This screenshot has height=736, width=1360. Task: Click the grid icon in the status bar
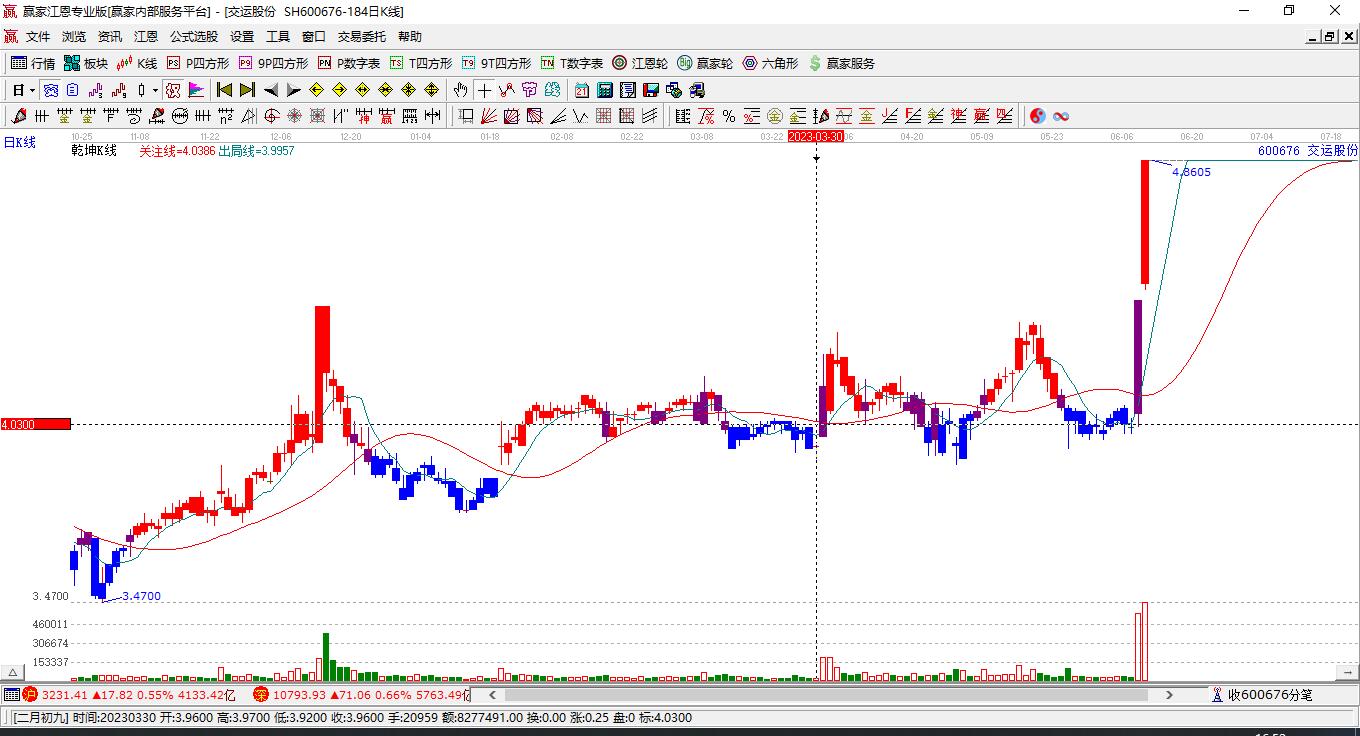pos(11,695)
